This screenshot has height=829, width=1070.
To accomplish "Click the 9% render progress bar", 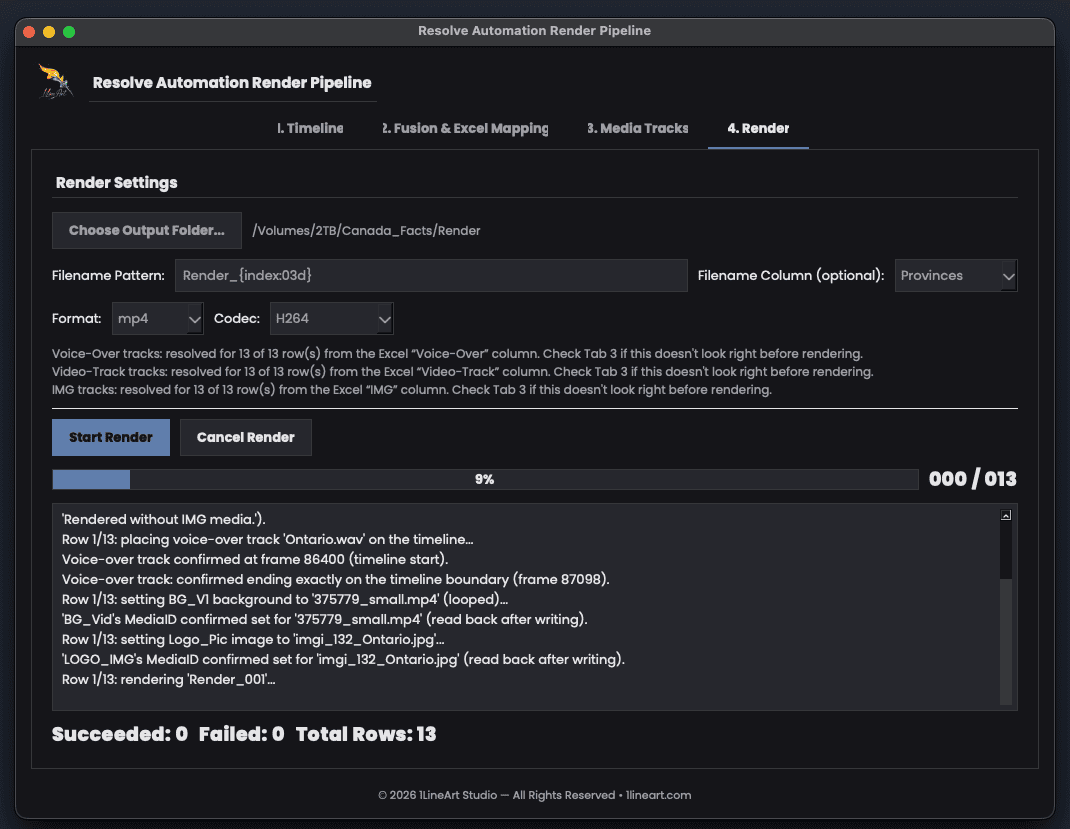I will (x=485, y=479).
